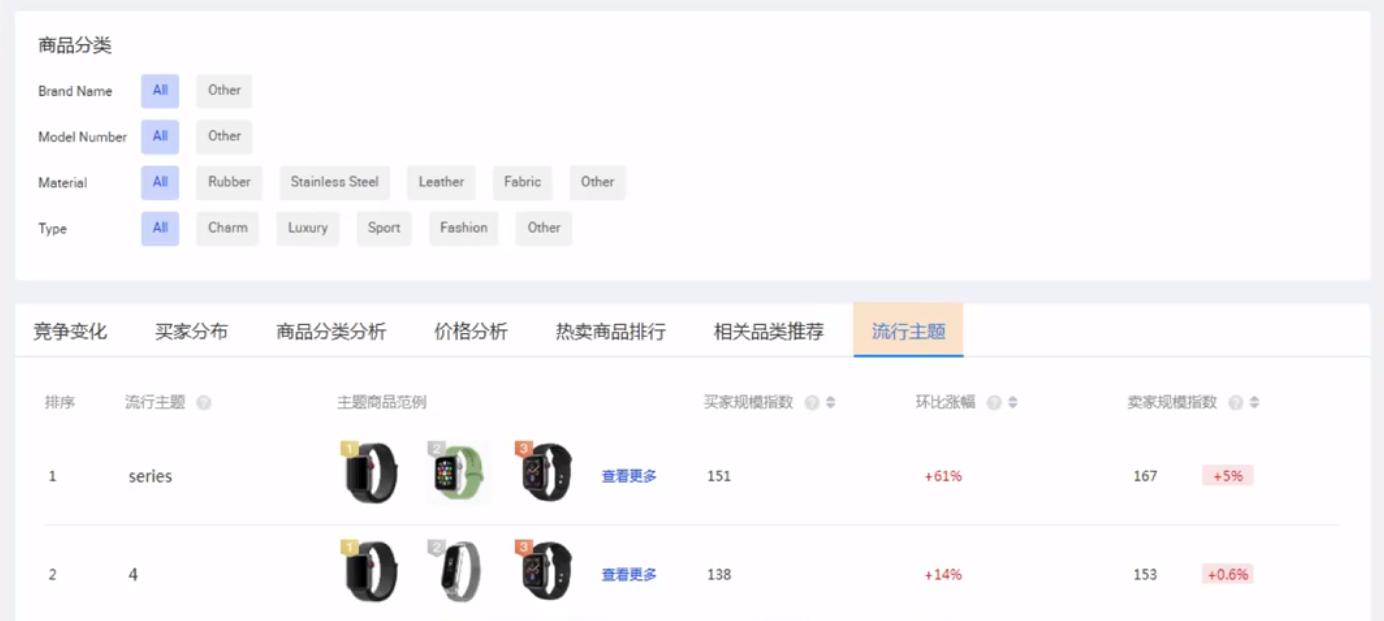The image size is (1384, 621).
Task: Switch to 竞争变化 tab
Action: (70, 331)
